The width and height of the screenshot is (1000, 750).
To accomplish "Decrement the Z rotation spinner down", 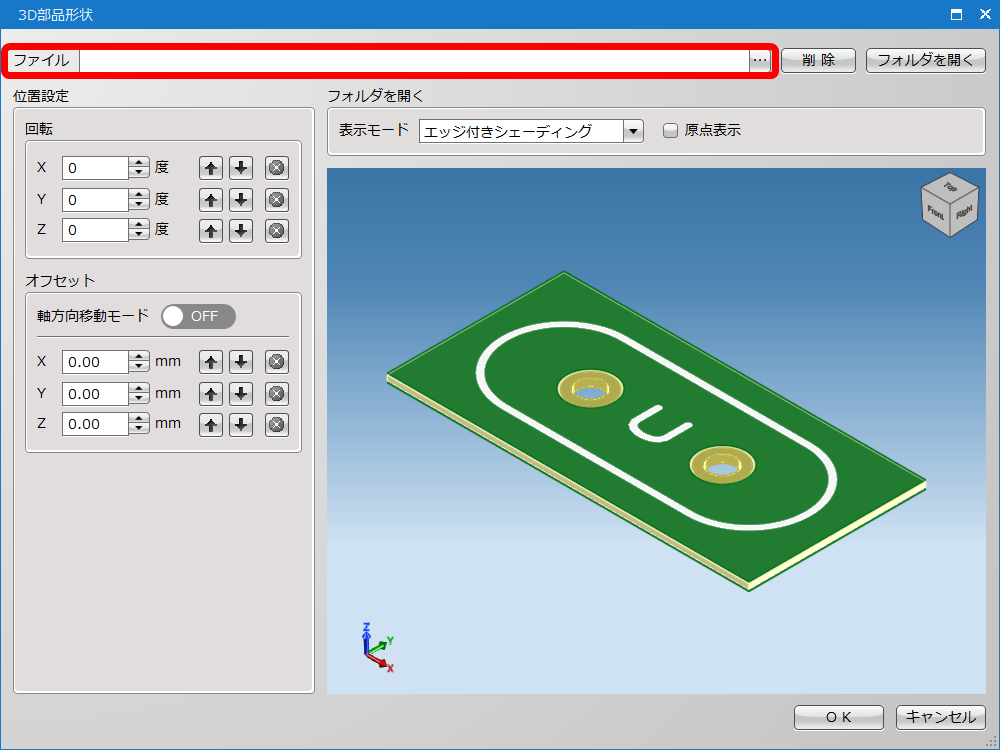I will pos(139,236).
